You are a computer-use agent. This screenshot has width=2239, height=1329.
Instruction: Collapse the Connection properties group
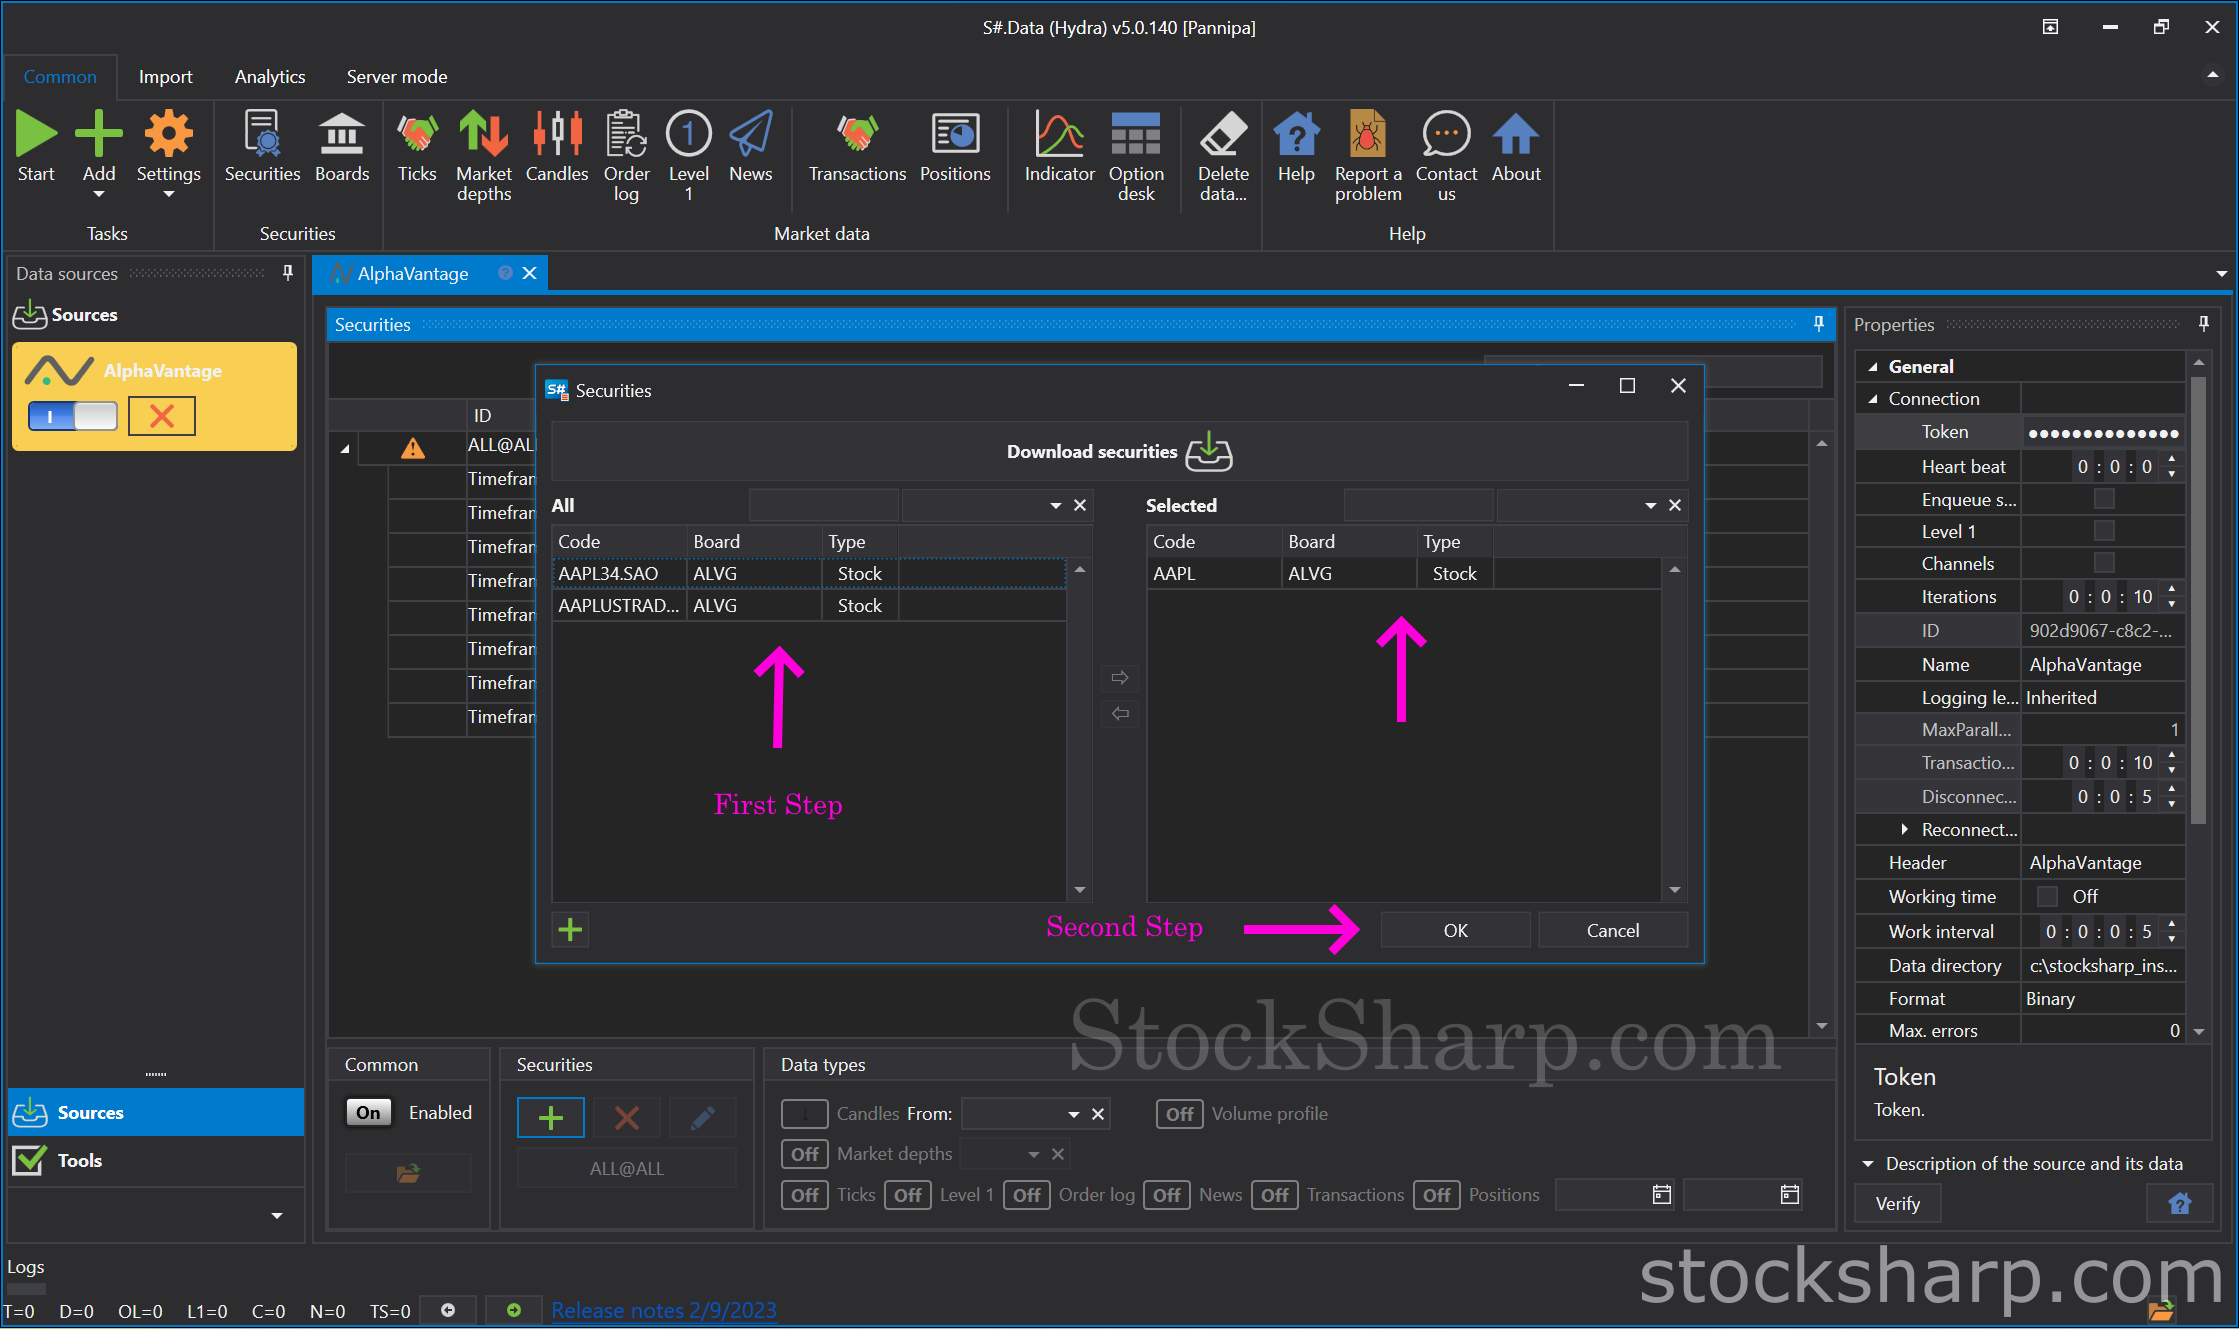1873,399
